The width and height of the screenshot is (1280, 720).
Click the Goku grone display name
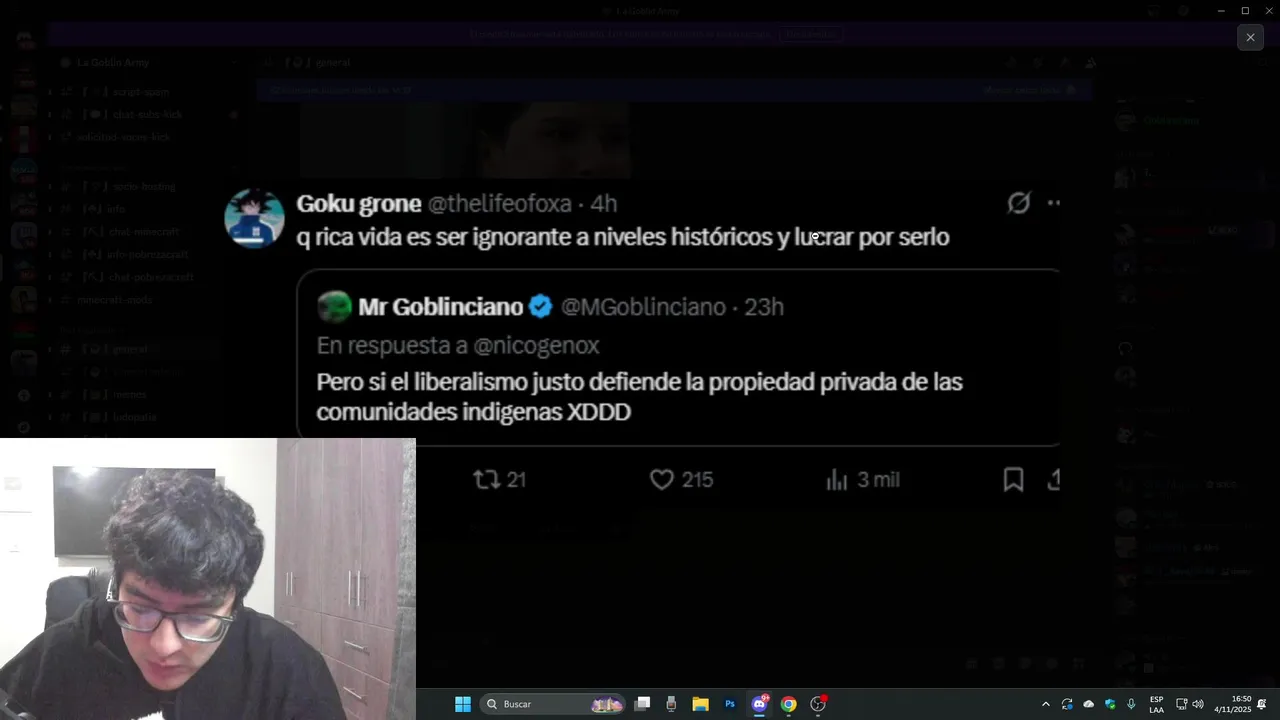coord(359,204)
